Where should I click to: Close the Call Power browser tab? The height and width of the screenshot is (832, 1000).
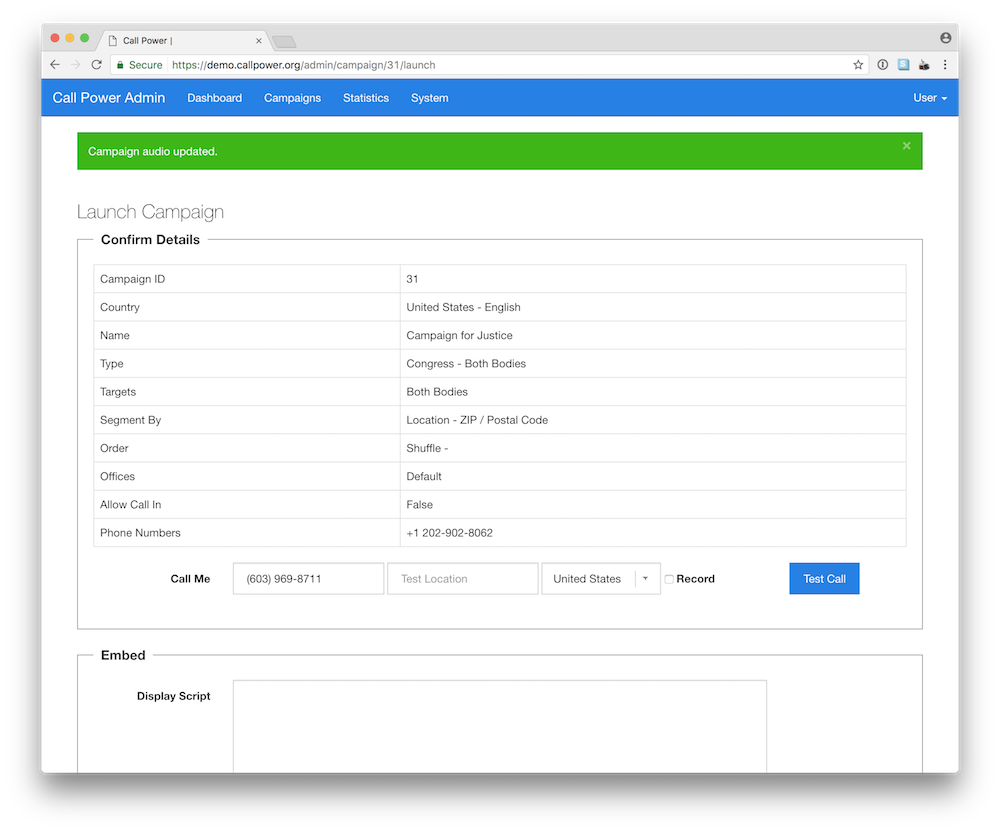(258, 41)
